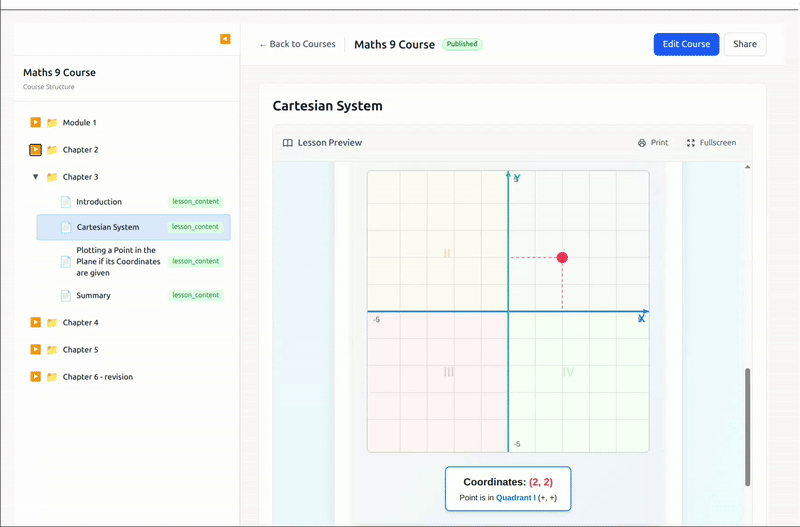Click the Share button

tap(745, 44)
